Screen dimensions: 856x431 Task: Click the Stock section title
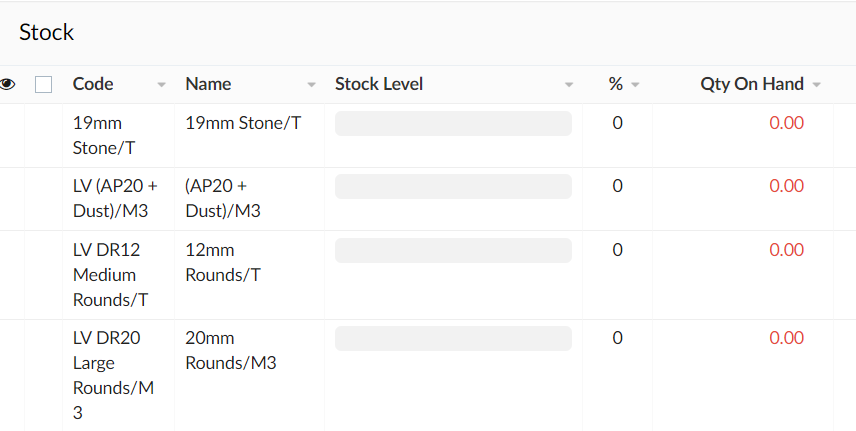pos(46,32)
